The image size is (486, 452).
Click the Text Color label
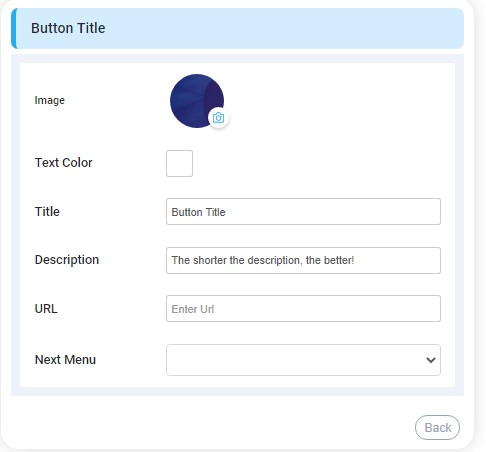[x=63, y=163]
